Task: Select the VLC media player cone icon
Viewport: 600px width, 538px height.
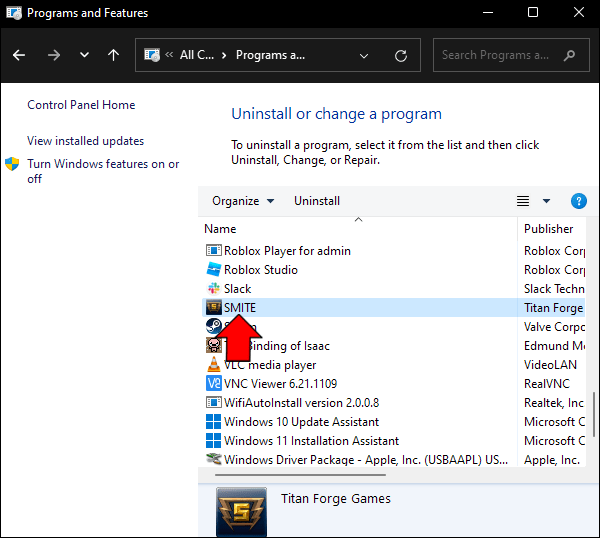Action: [214, 364]
